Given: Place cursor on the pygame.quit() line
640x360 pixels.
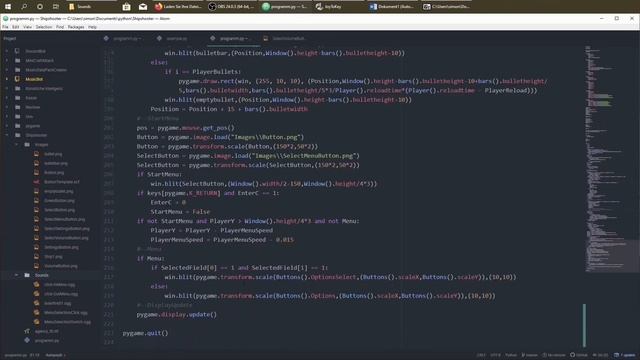Looking at the screenshot, I should coord(145,333).
